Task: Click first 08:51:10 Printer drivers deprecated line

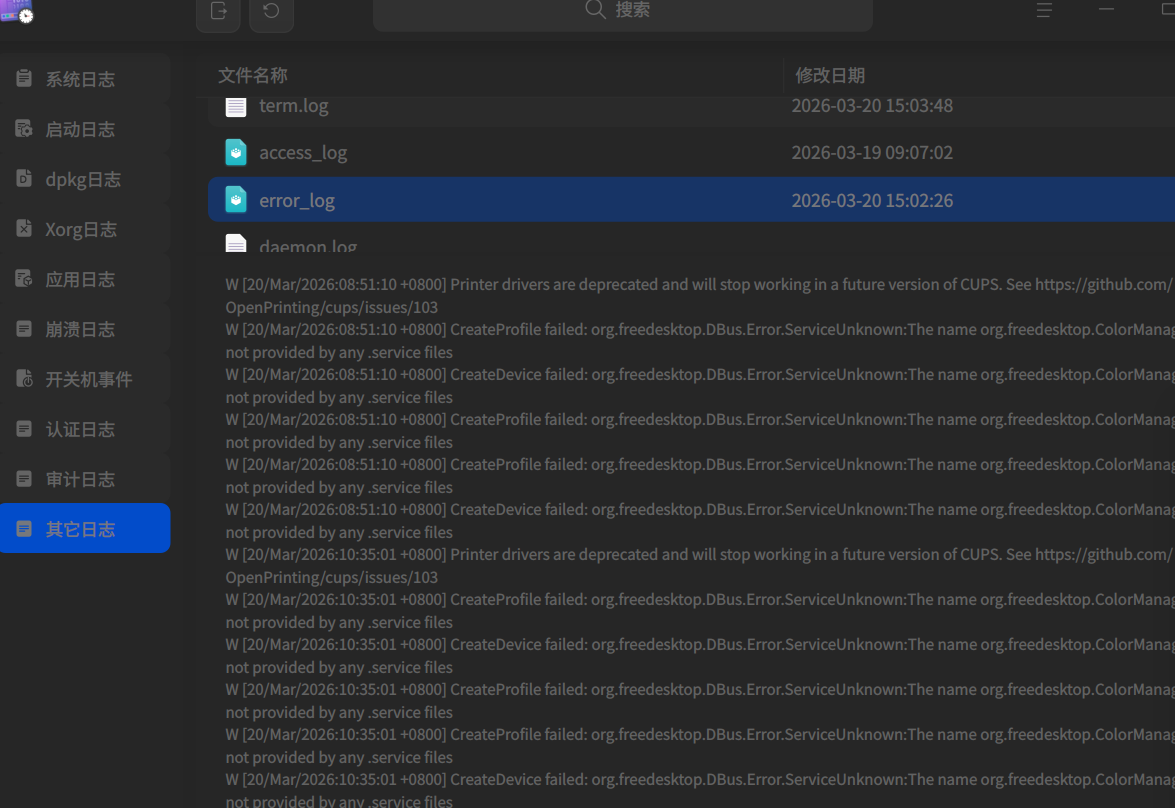Action: [698, 285]
